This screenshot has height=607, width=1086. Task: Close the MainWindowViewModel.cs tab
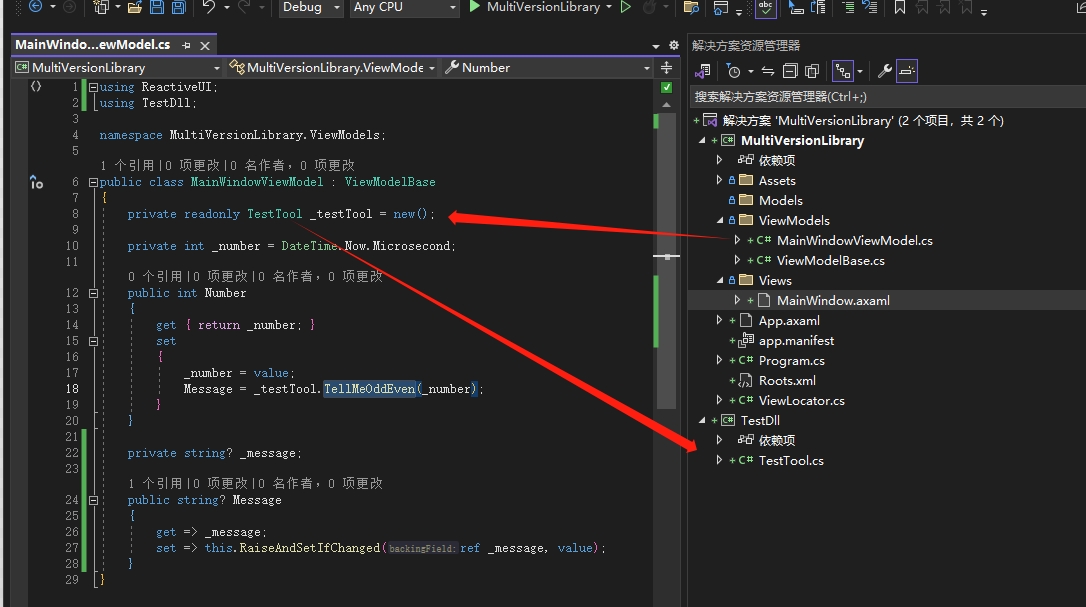click(x=205, y=46)
